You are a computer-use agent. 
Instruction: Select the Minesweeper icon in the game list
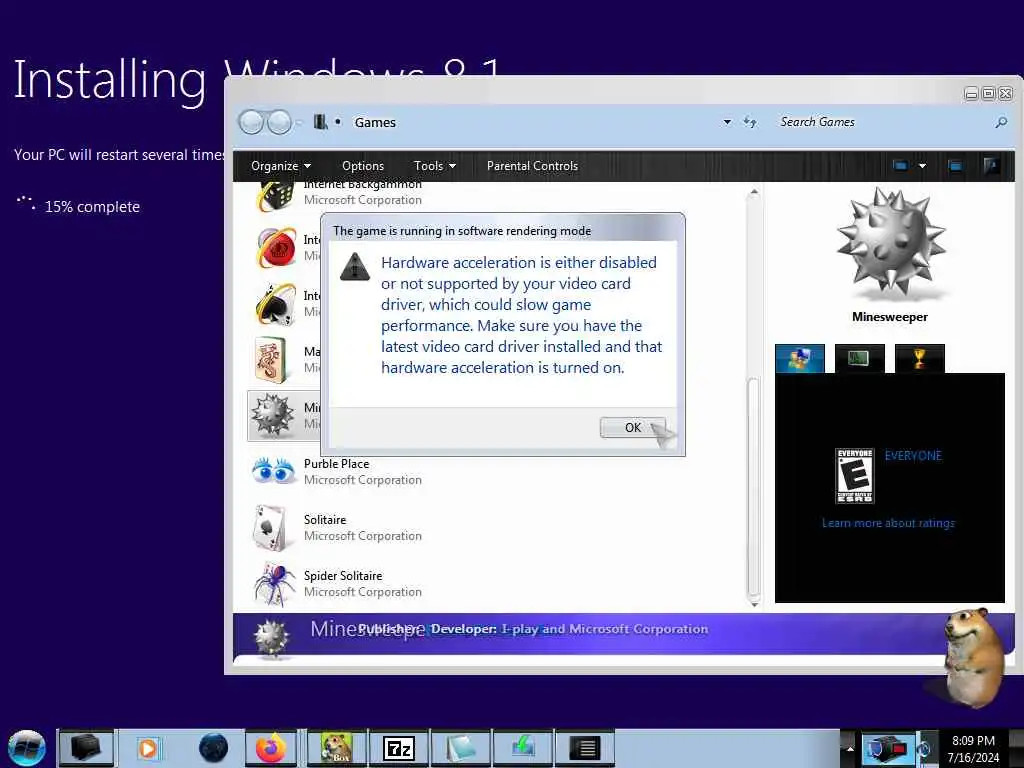pos(273,415)
